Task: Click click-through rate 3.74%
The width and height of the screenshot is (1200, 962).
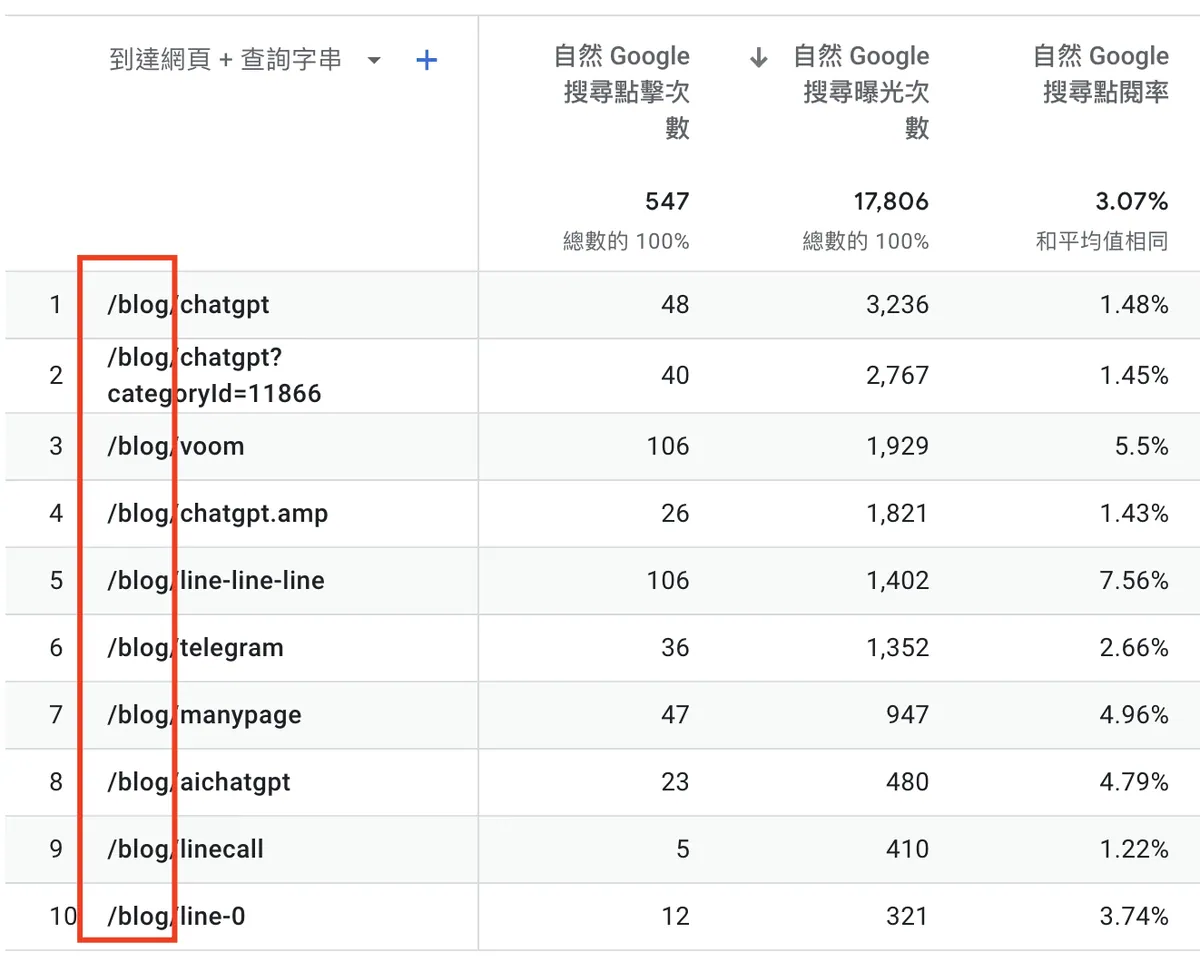Action: tap(1134, 916)
